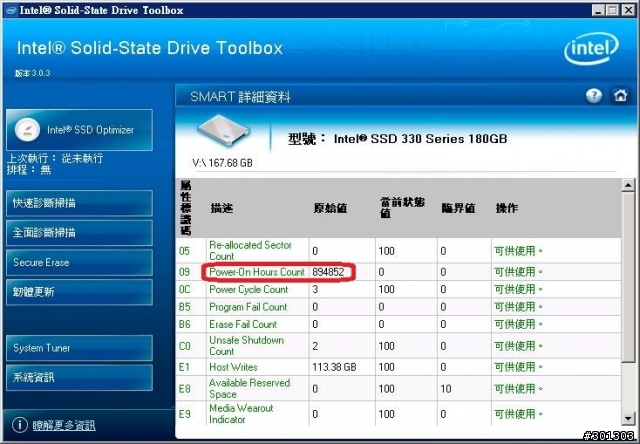Click the 臨界值 column header
The width and height of the screenshot is (640, 444).
coord(458,208)
